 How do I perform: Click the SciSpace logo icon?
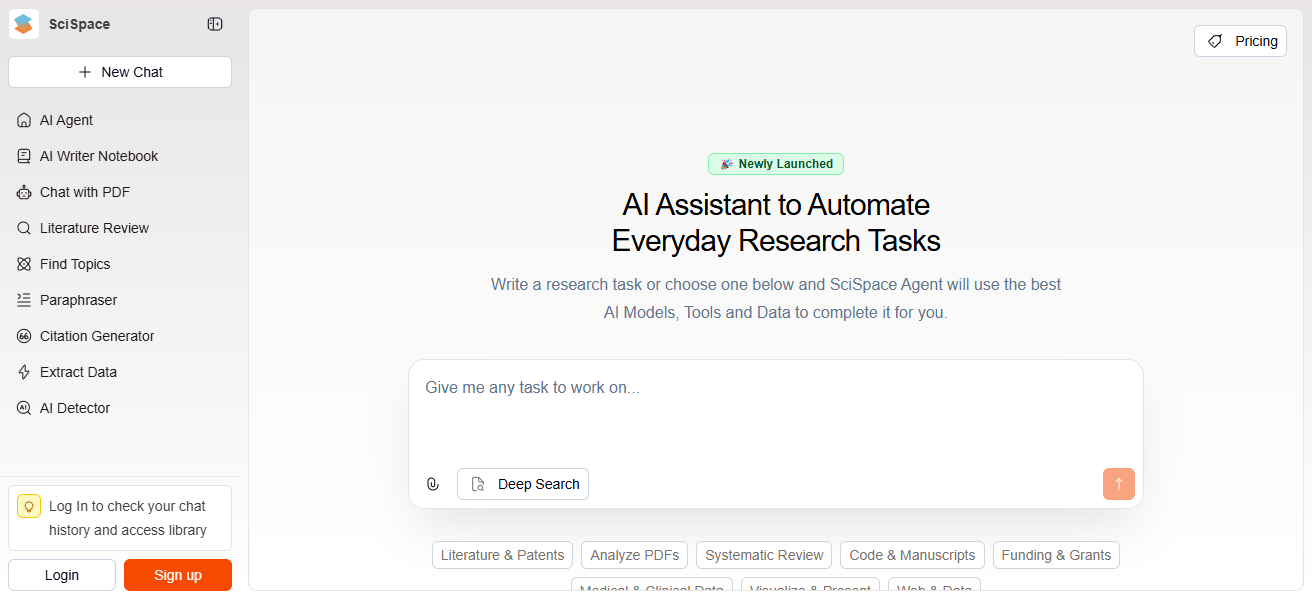(24, 24)
